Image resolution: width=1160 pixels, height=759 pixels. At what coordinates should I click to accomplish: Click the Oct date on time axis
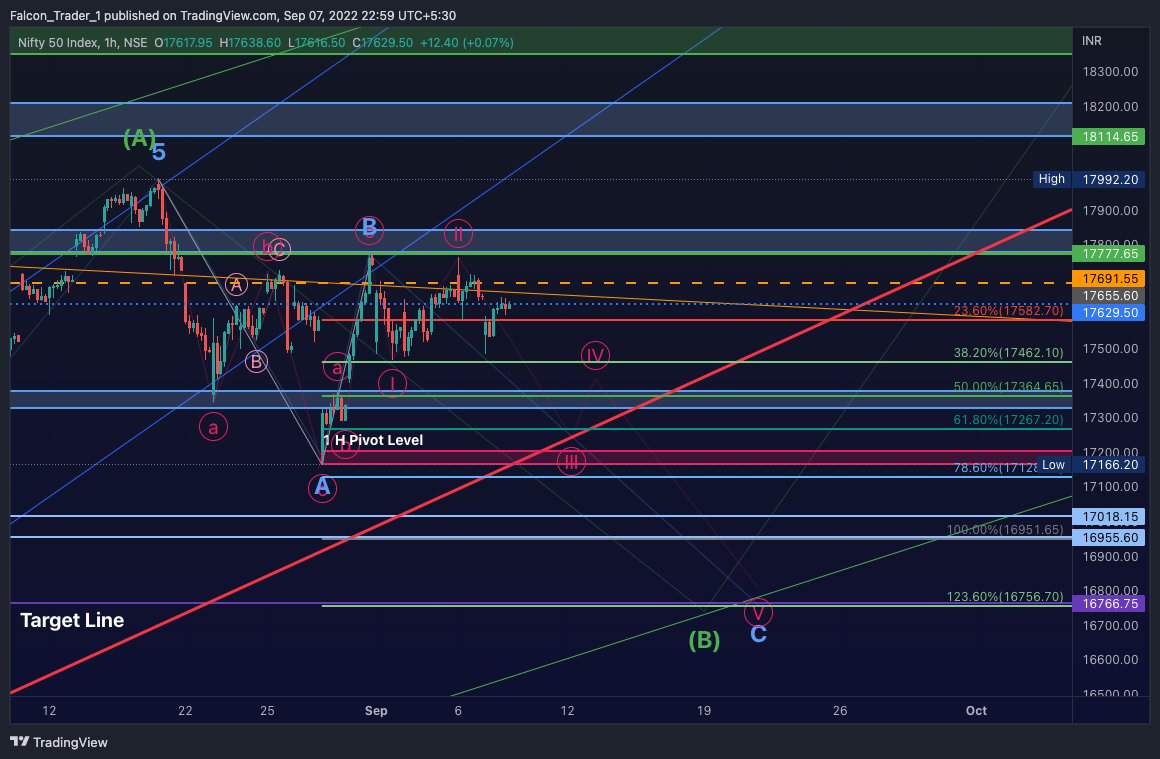pos(977,711)
